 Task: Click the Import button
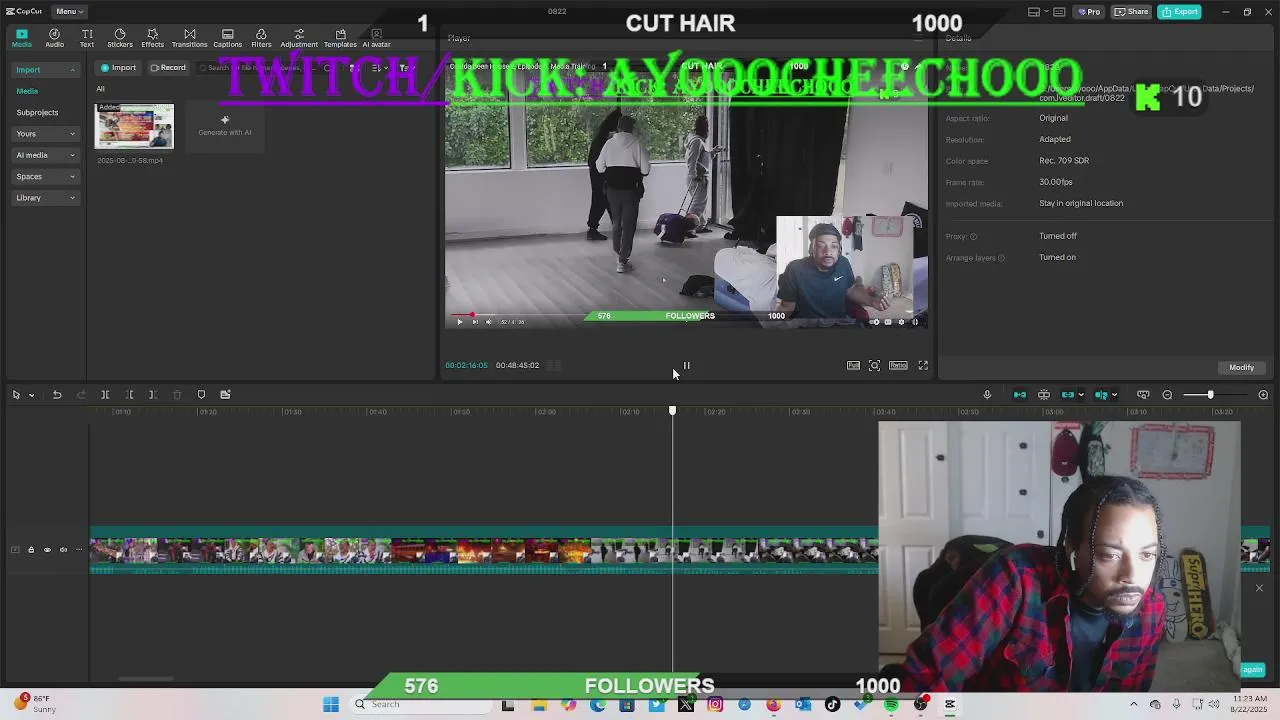point(118,67)
